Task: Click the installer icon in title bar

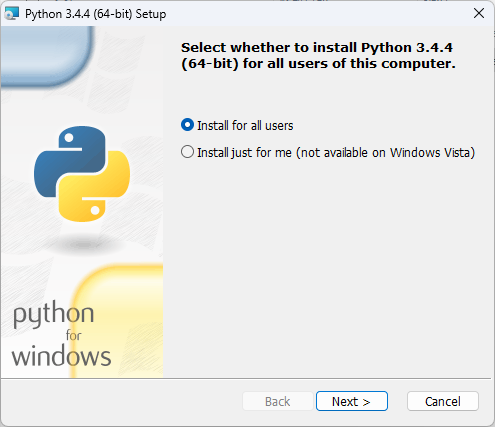Action: click(x=12, y=13)
